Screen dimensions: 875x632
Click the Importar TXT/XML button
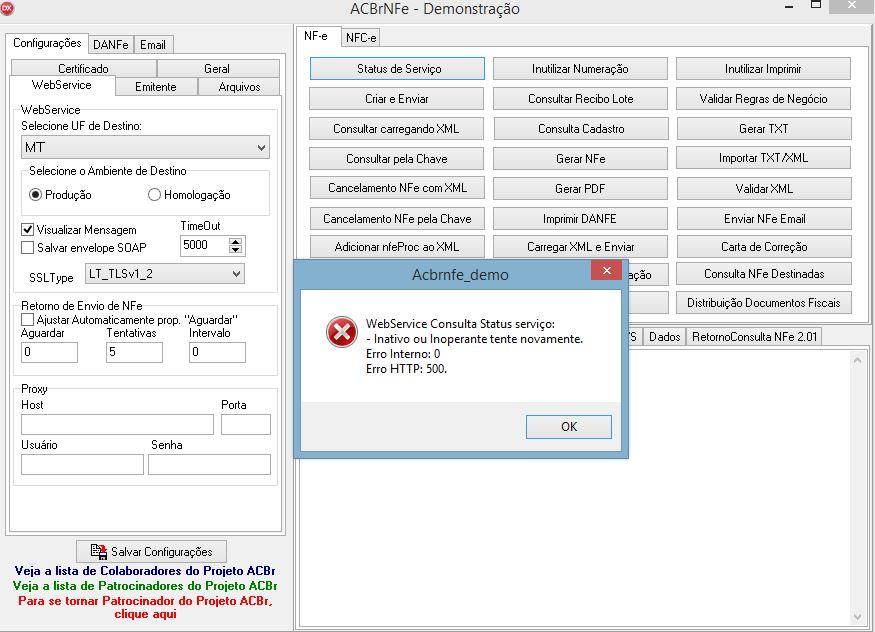click(x=763, y=158)
